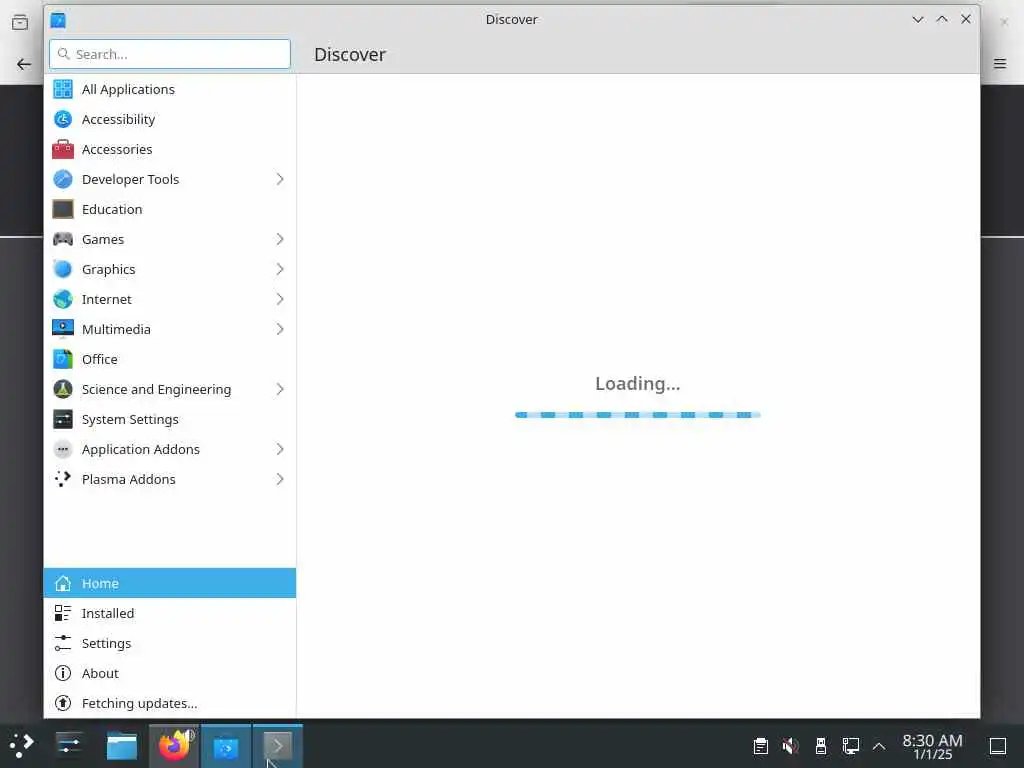Screen dimensions: 1024x768
Task: Click the archive icon in background window
Action: [x=20, y=23]
